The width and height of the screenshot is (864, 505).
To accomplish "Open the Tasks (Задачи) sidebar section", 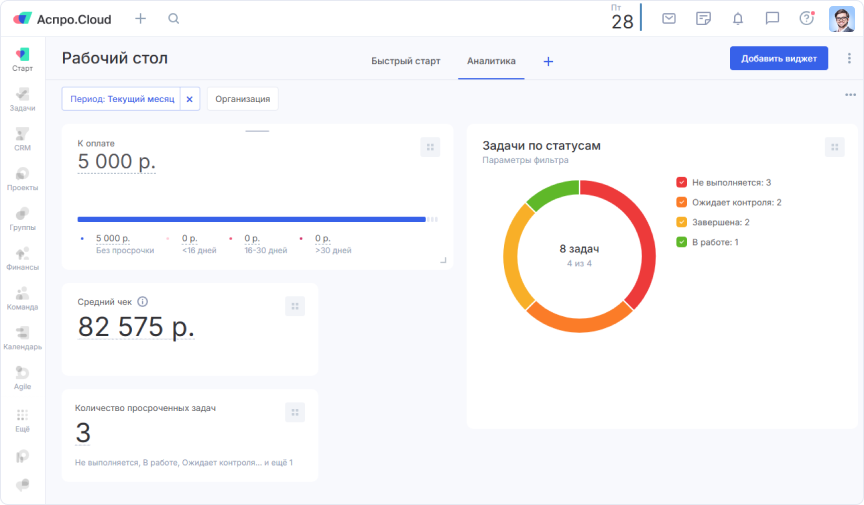I will point(22,99).
